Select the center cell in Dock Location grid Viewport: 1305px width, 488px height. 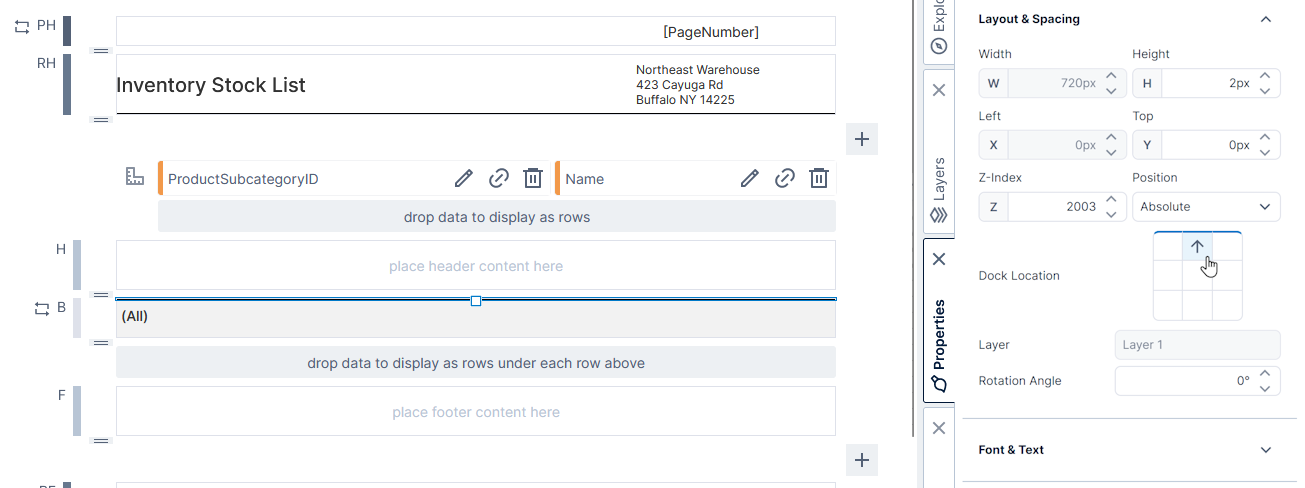1197,276
